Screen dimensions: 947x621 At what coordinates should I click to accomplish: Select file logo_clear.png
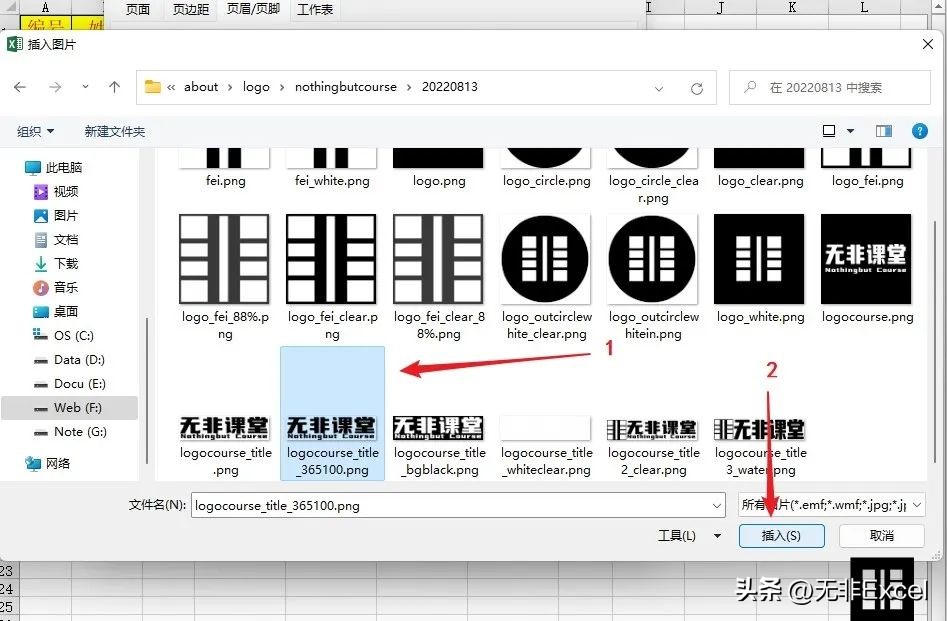coord(760,169)
